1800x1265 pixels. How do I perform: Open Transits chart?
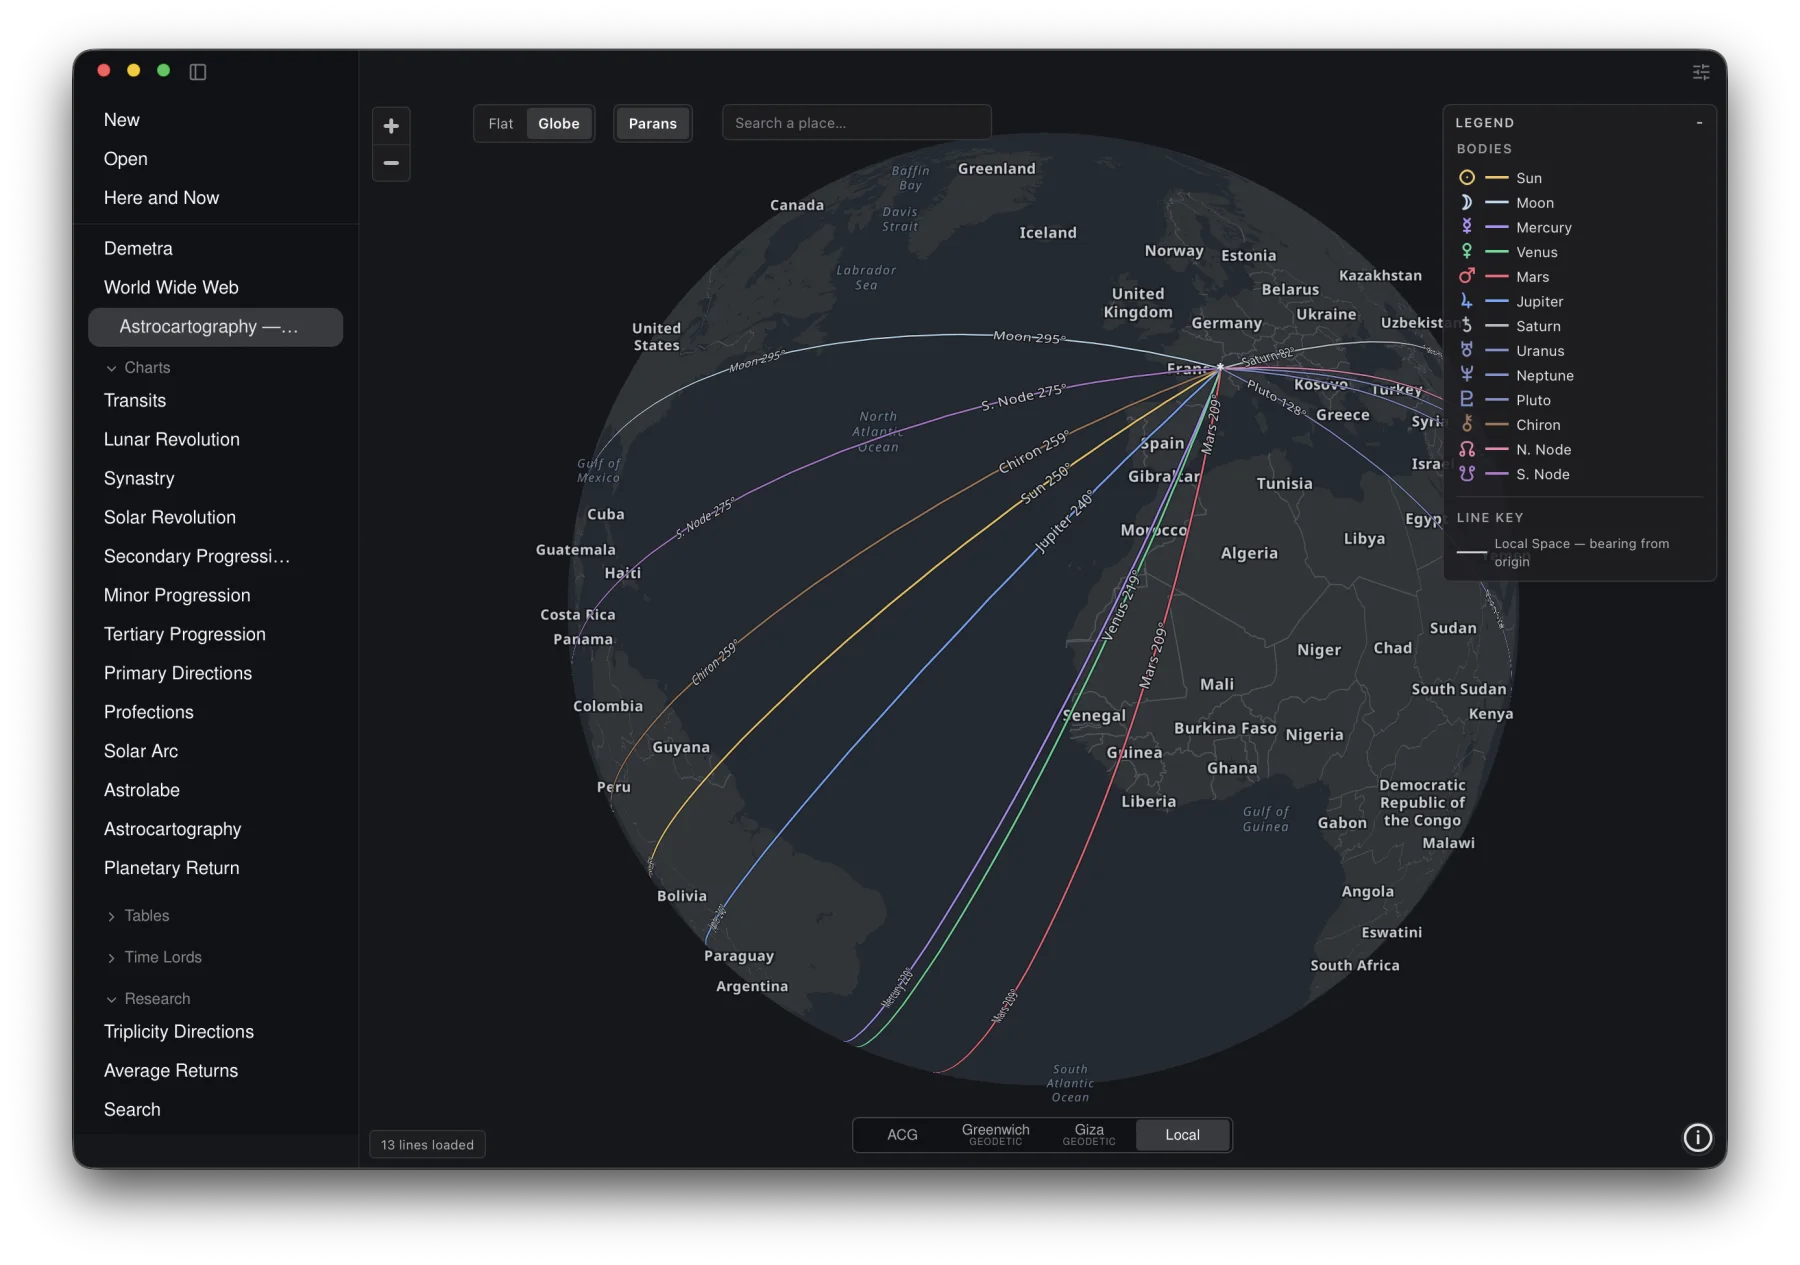pyautogui.click(x=135, y=401)
